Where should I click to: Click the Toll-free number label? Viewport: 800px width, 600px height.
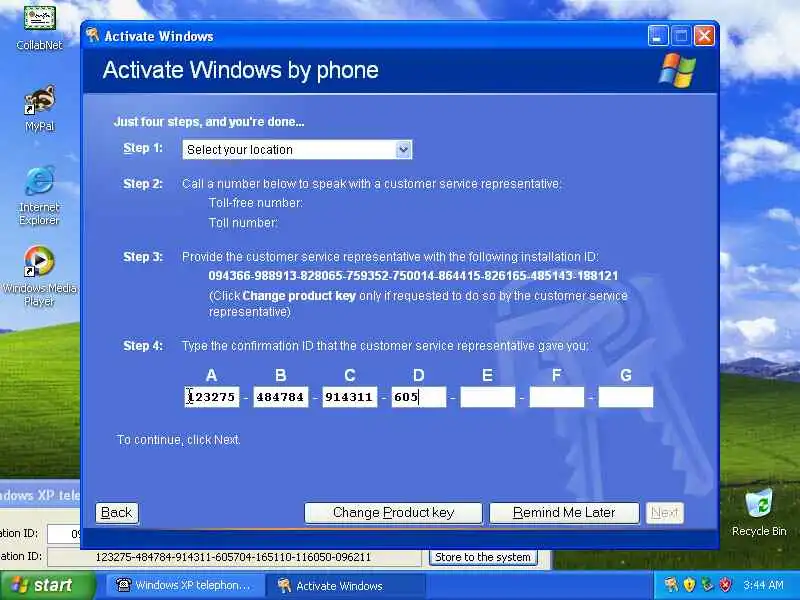click(x=256, y=203)
